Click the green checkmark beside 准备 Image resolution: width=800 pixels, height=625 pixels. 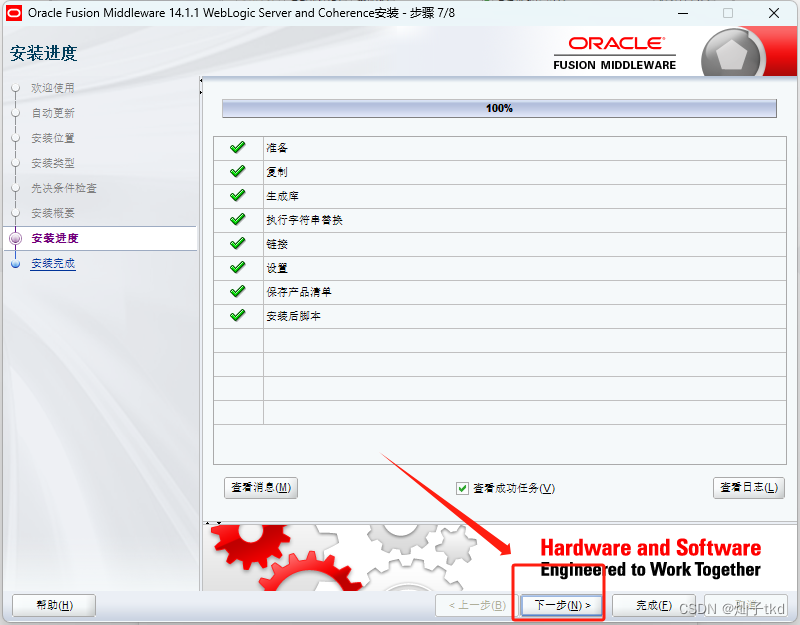pos(237,147)
